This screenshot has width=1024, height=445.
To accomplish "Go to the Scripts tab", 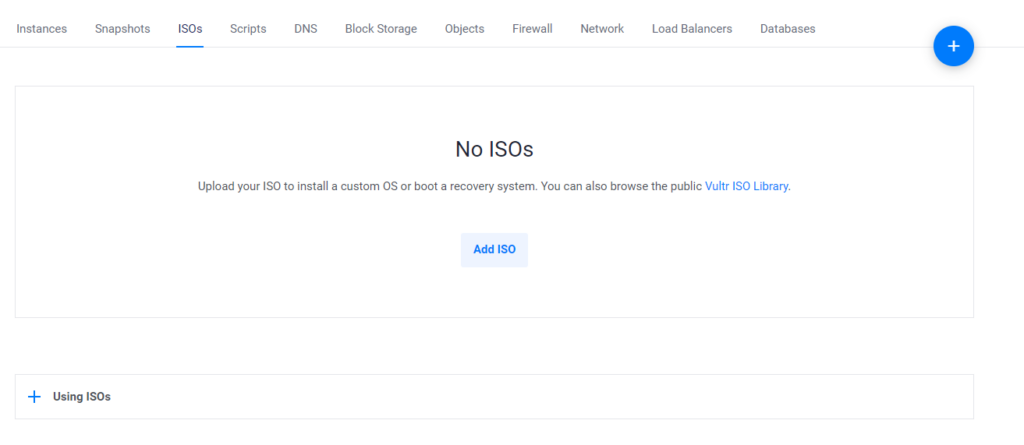I will (248, 29).
